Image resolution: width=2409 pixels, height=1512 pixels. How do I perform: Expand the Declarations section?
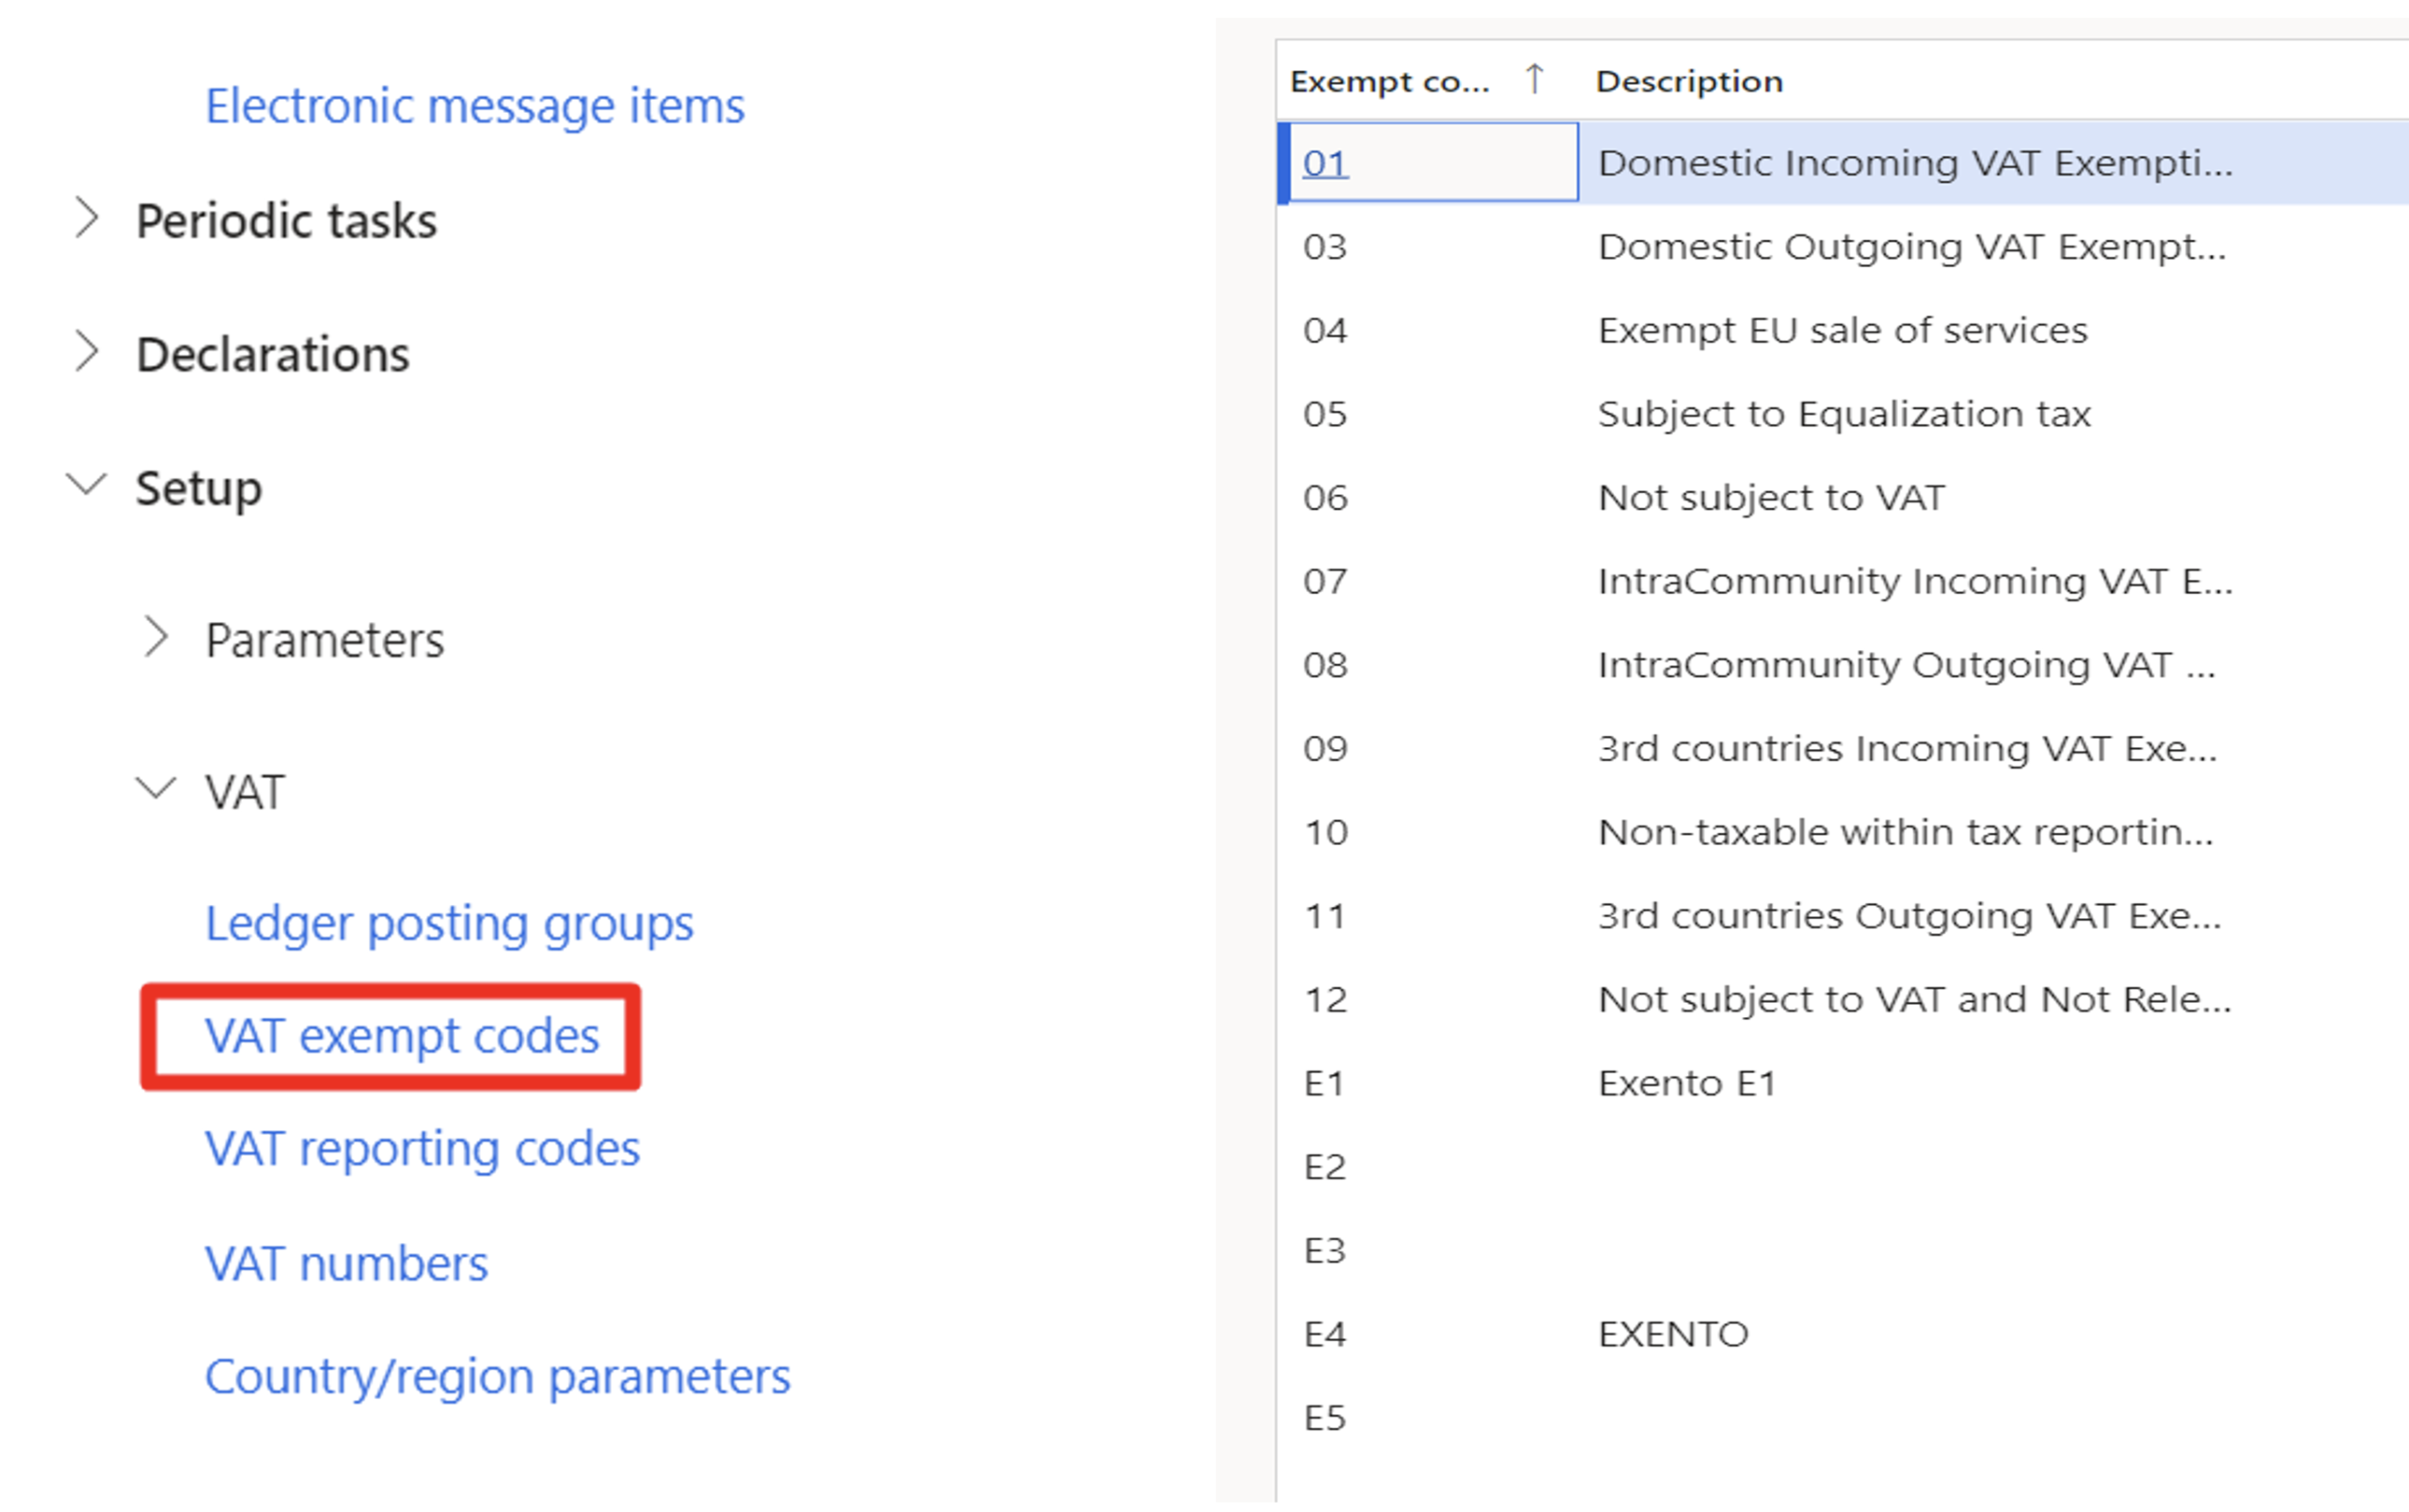tap(87, 353)
